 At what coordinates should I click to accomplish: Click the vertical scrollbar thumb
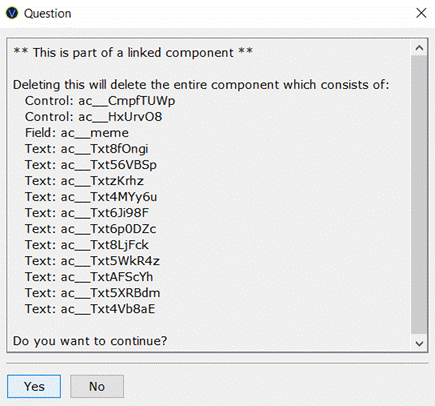[419, 195]
